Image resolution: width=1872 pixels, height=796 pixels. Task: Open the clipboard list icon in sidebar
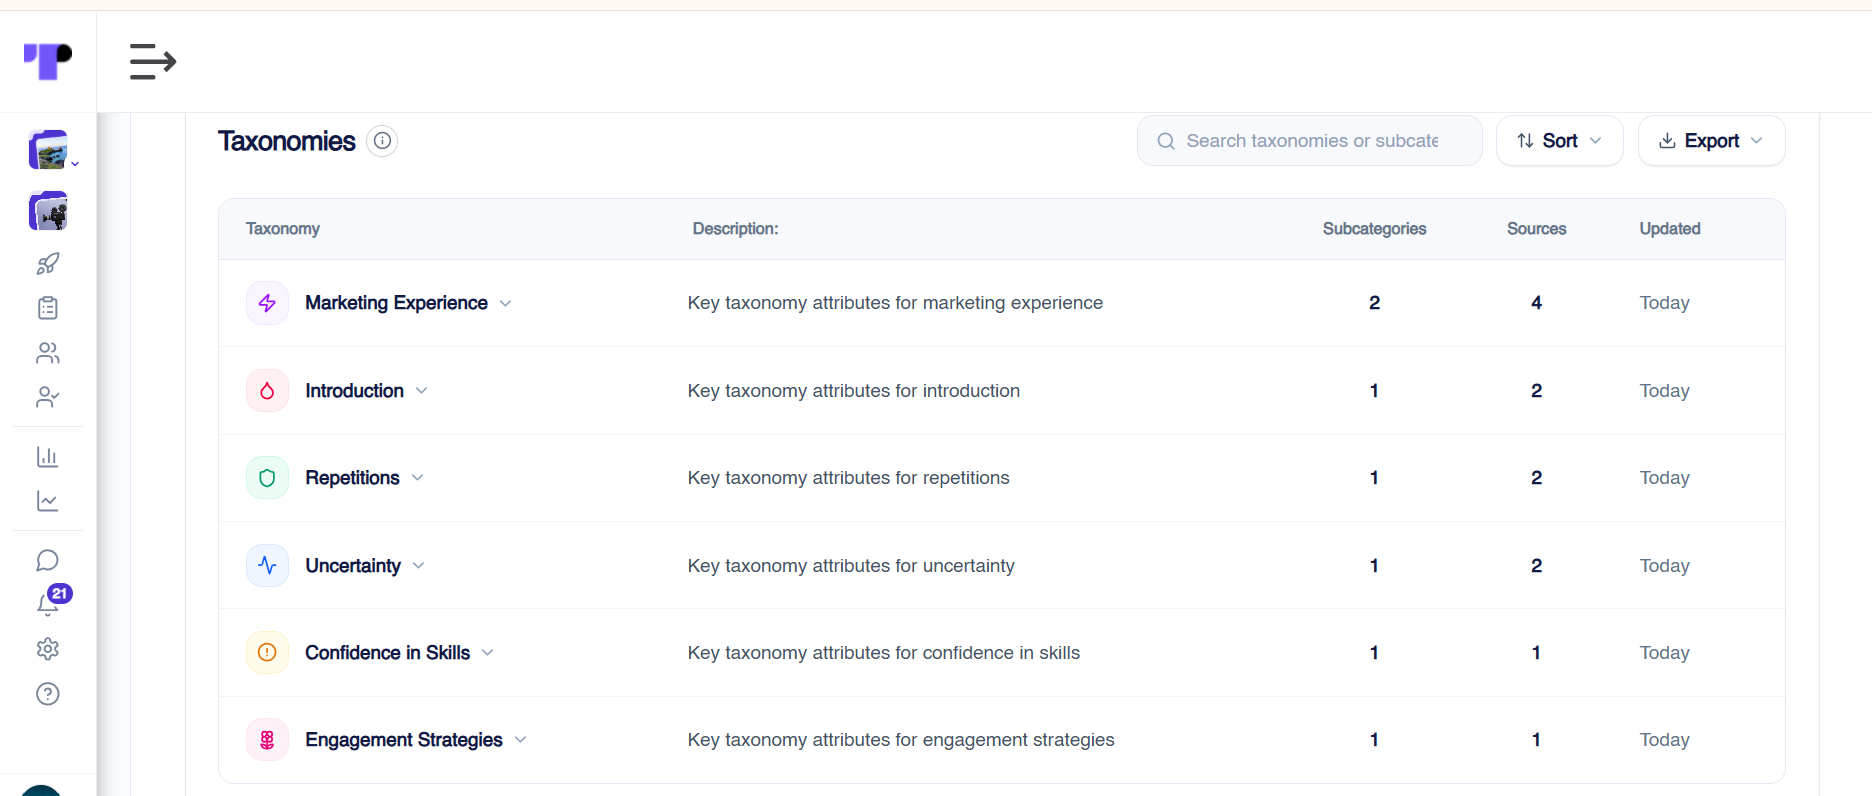(48, 308)
